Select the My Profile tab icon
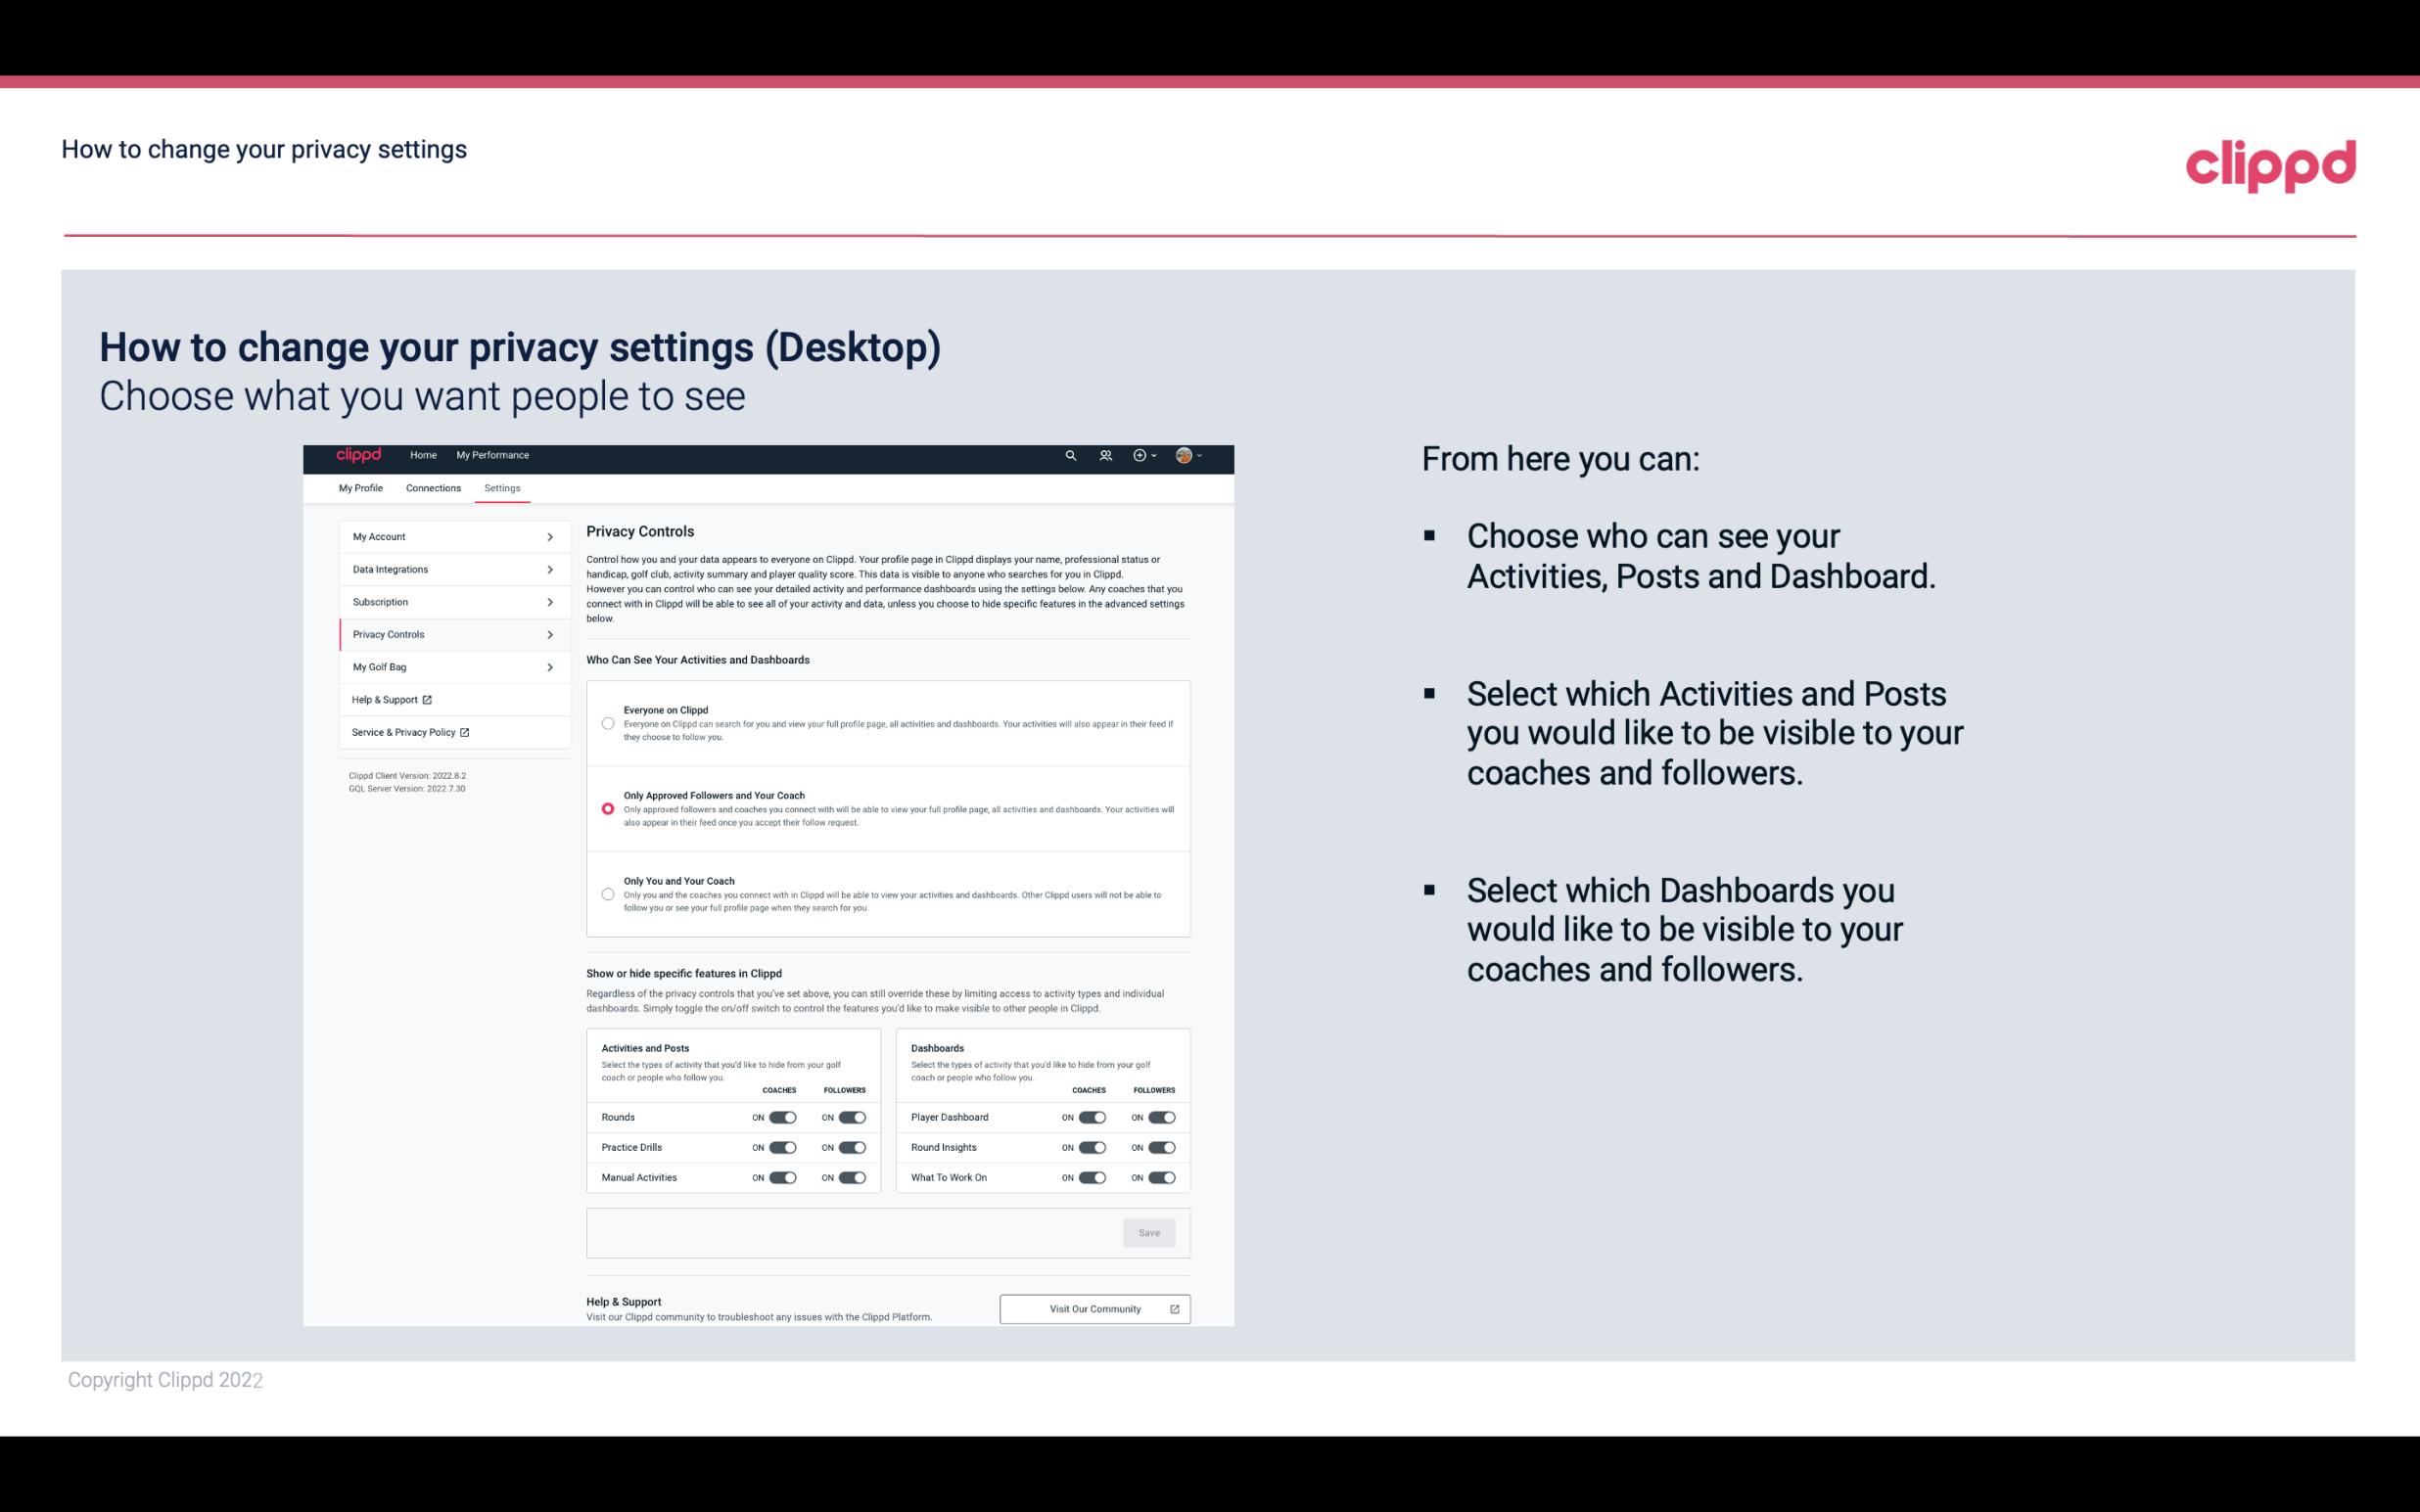Screen dimensions: 2420x1512 tap(360, 487)
